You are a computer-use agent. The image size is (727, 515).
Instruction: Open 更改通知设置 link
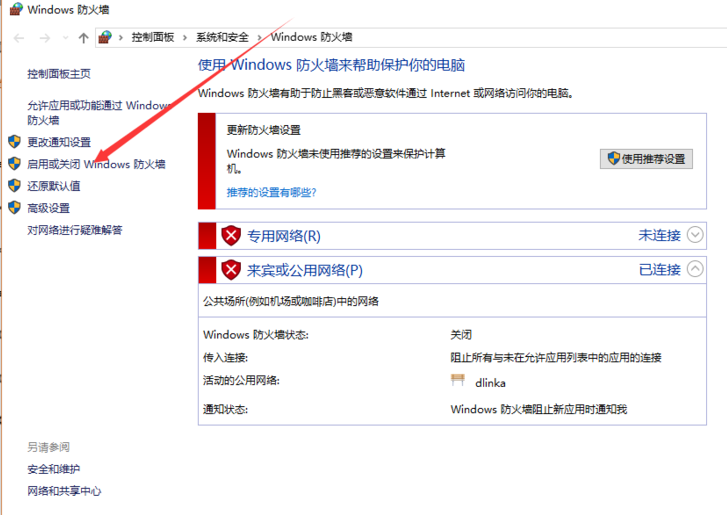click(59, 142)
